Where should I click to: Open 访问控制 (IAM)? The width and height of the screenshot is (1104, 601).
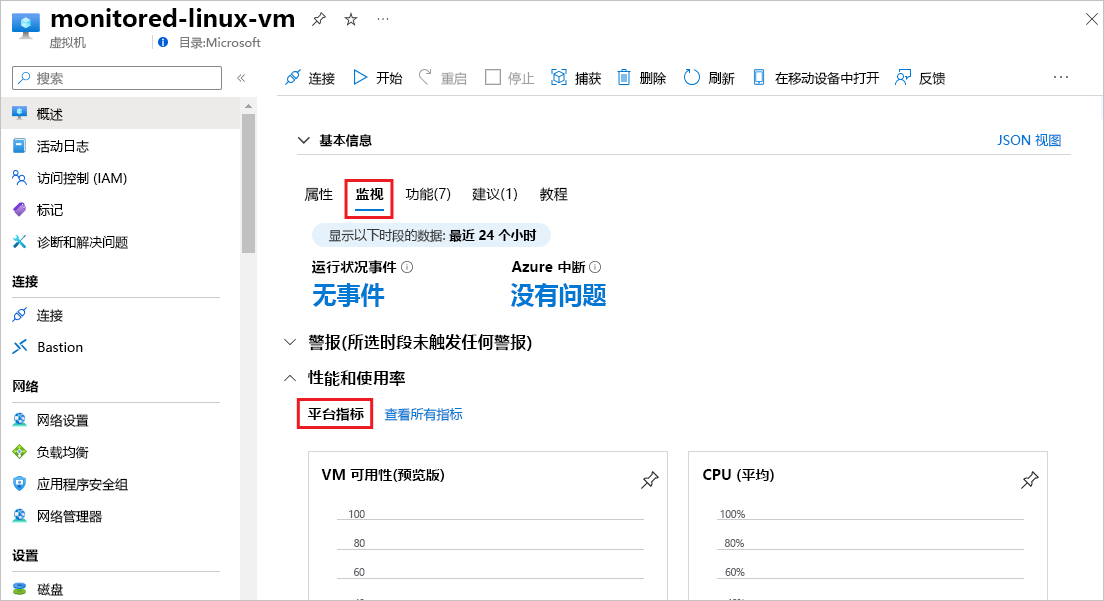[x=120, y=178]
